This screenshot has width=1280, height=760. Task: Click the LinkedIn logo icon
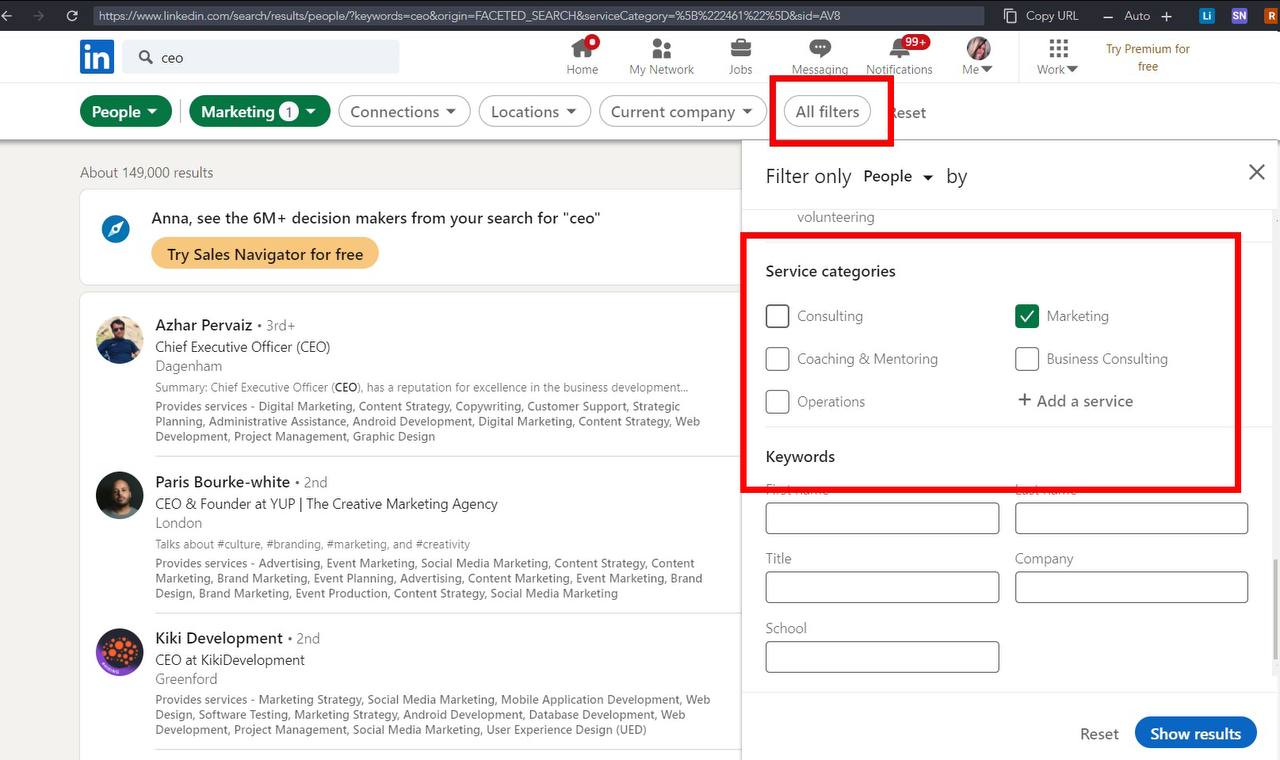tap(97, 57)
